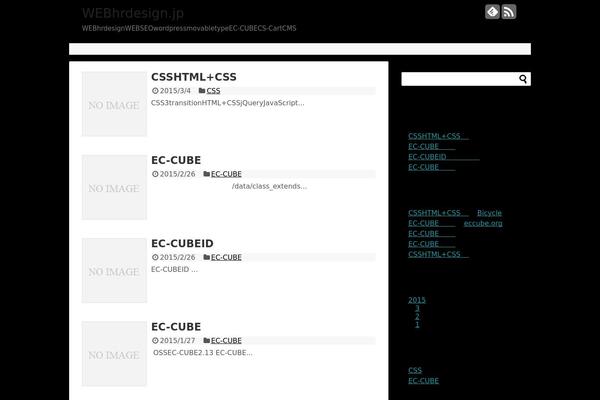
Task: Click NO IMAGE thumbnail of EC-CUBEID post
Action: [114, 271]
